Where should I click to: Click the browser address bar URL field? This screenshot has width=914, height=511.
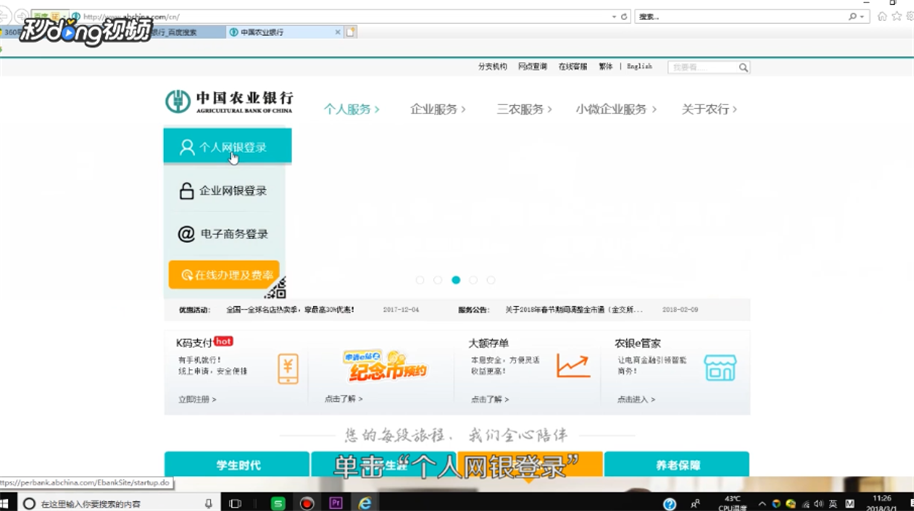click(344, 17)
